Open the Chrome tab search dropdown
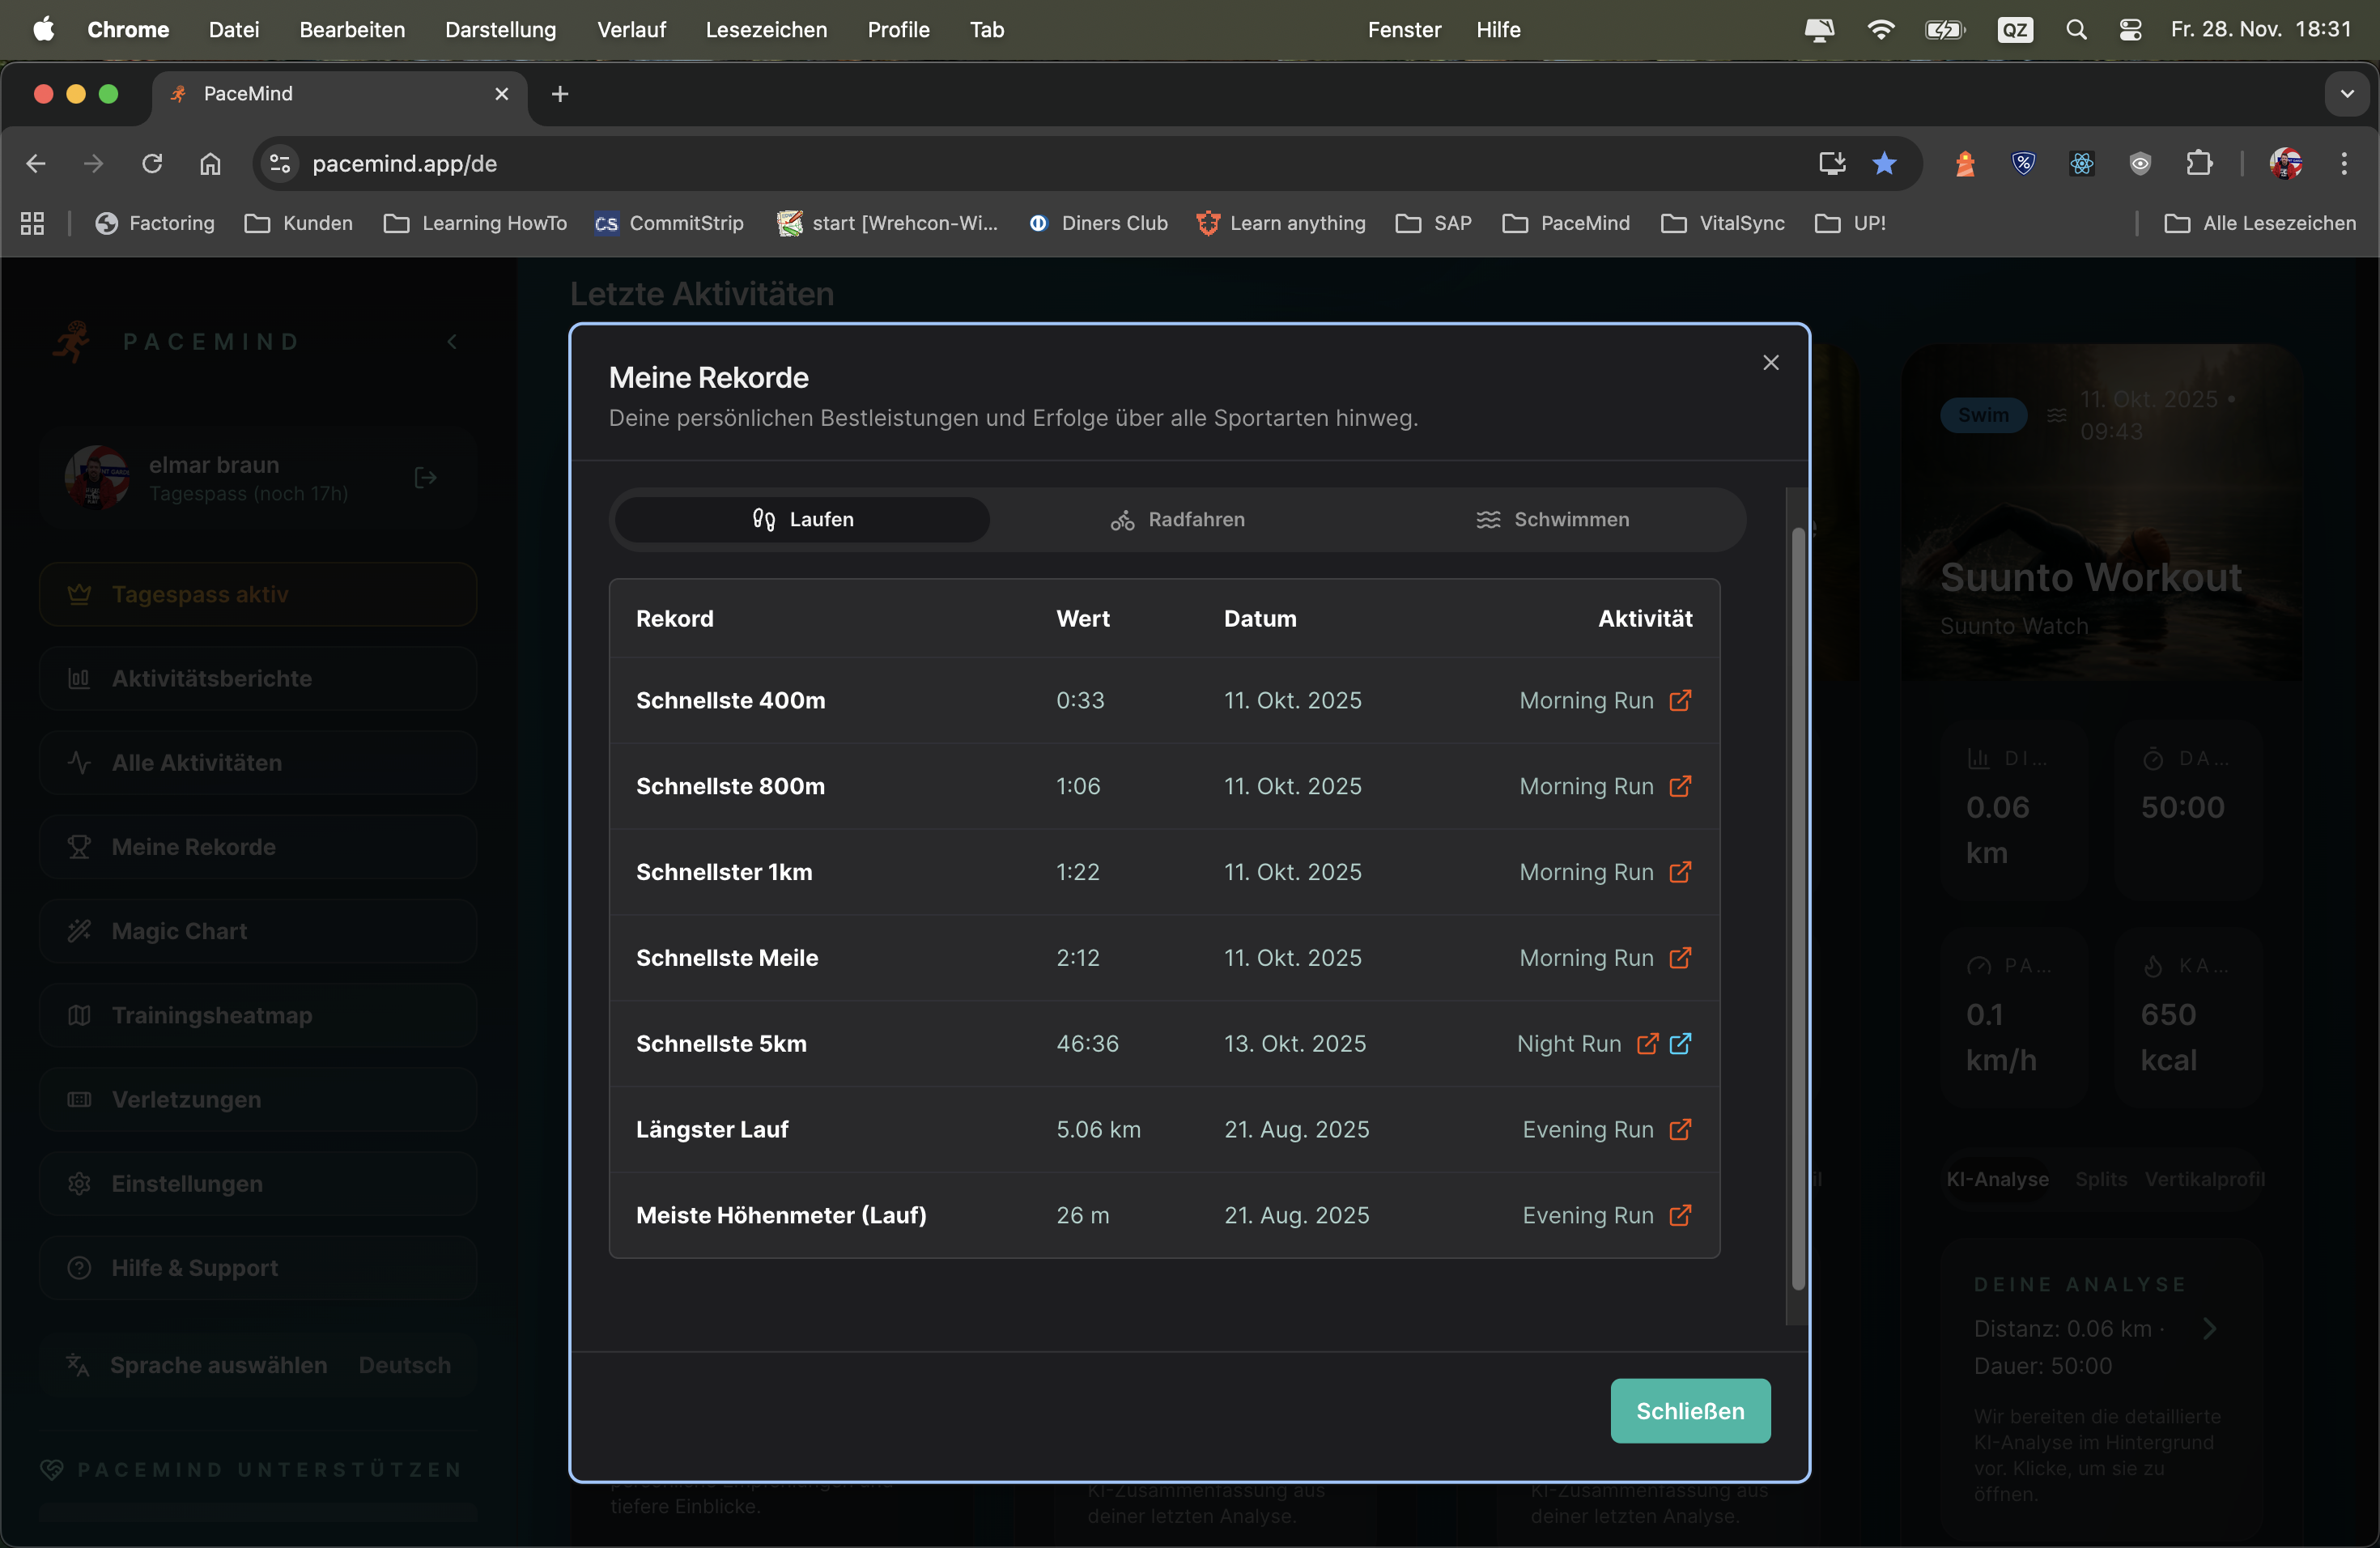This screenshot has width=2380, height=1548. pos(2346,94)
